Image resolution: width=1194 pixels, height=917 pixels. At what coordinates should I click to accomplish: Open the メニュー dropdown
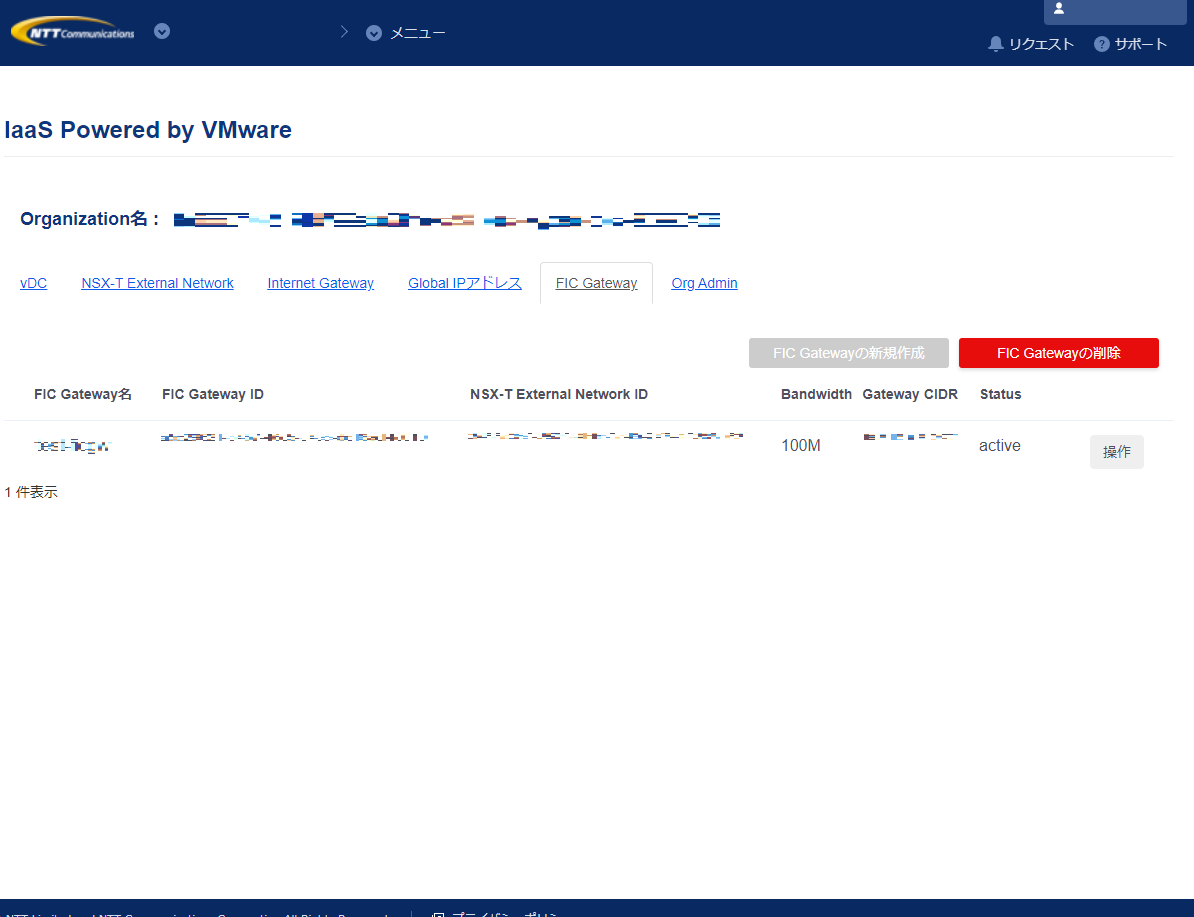pos(406,33)
